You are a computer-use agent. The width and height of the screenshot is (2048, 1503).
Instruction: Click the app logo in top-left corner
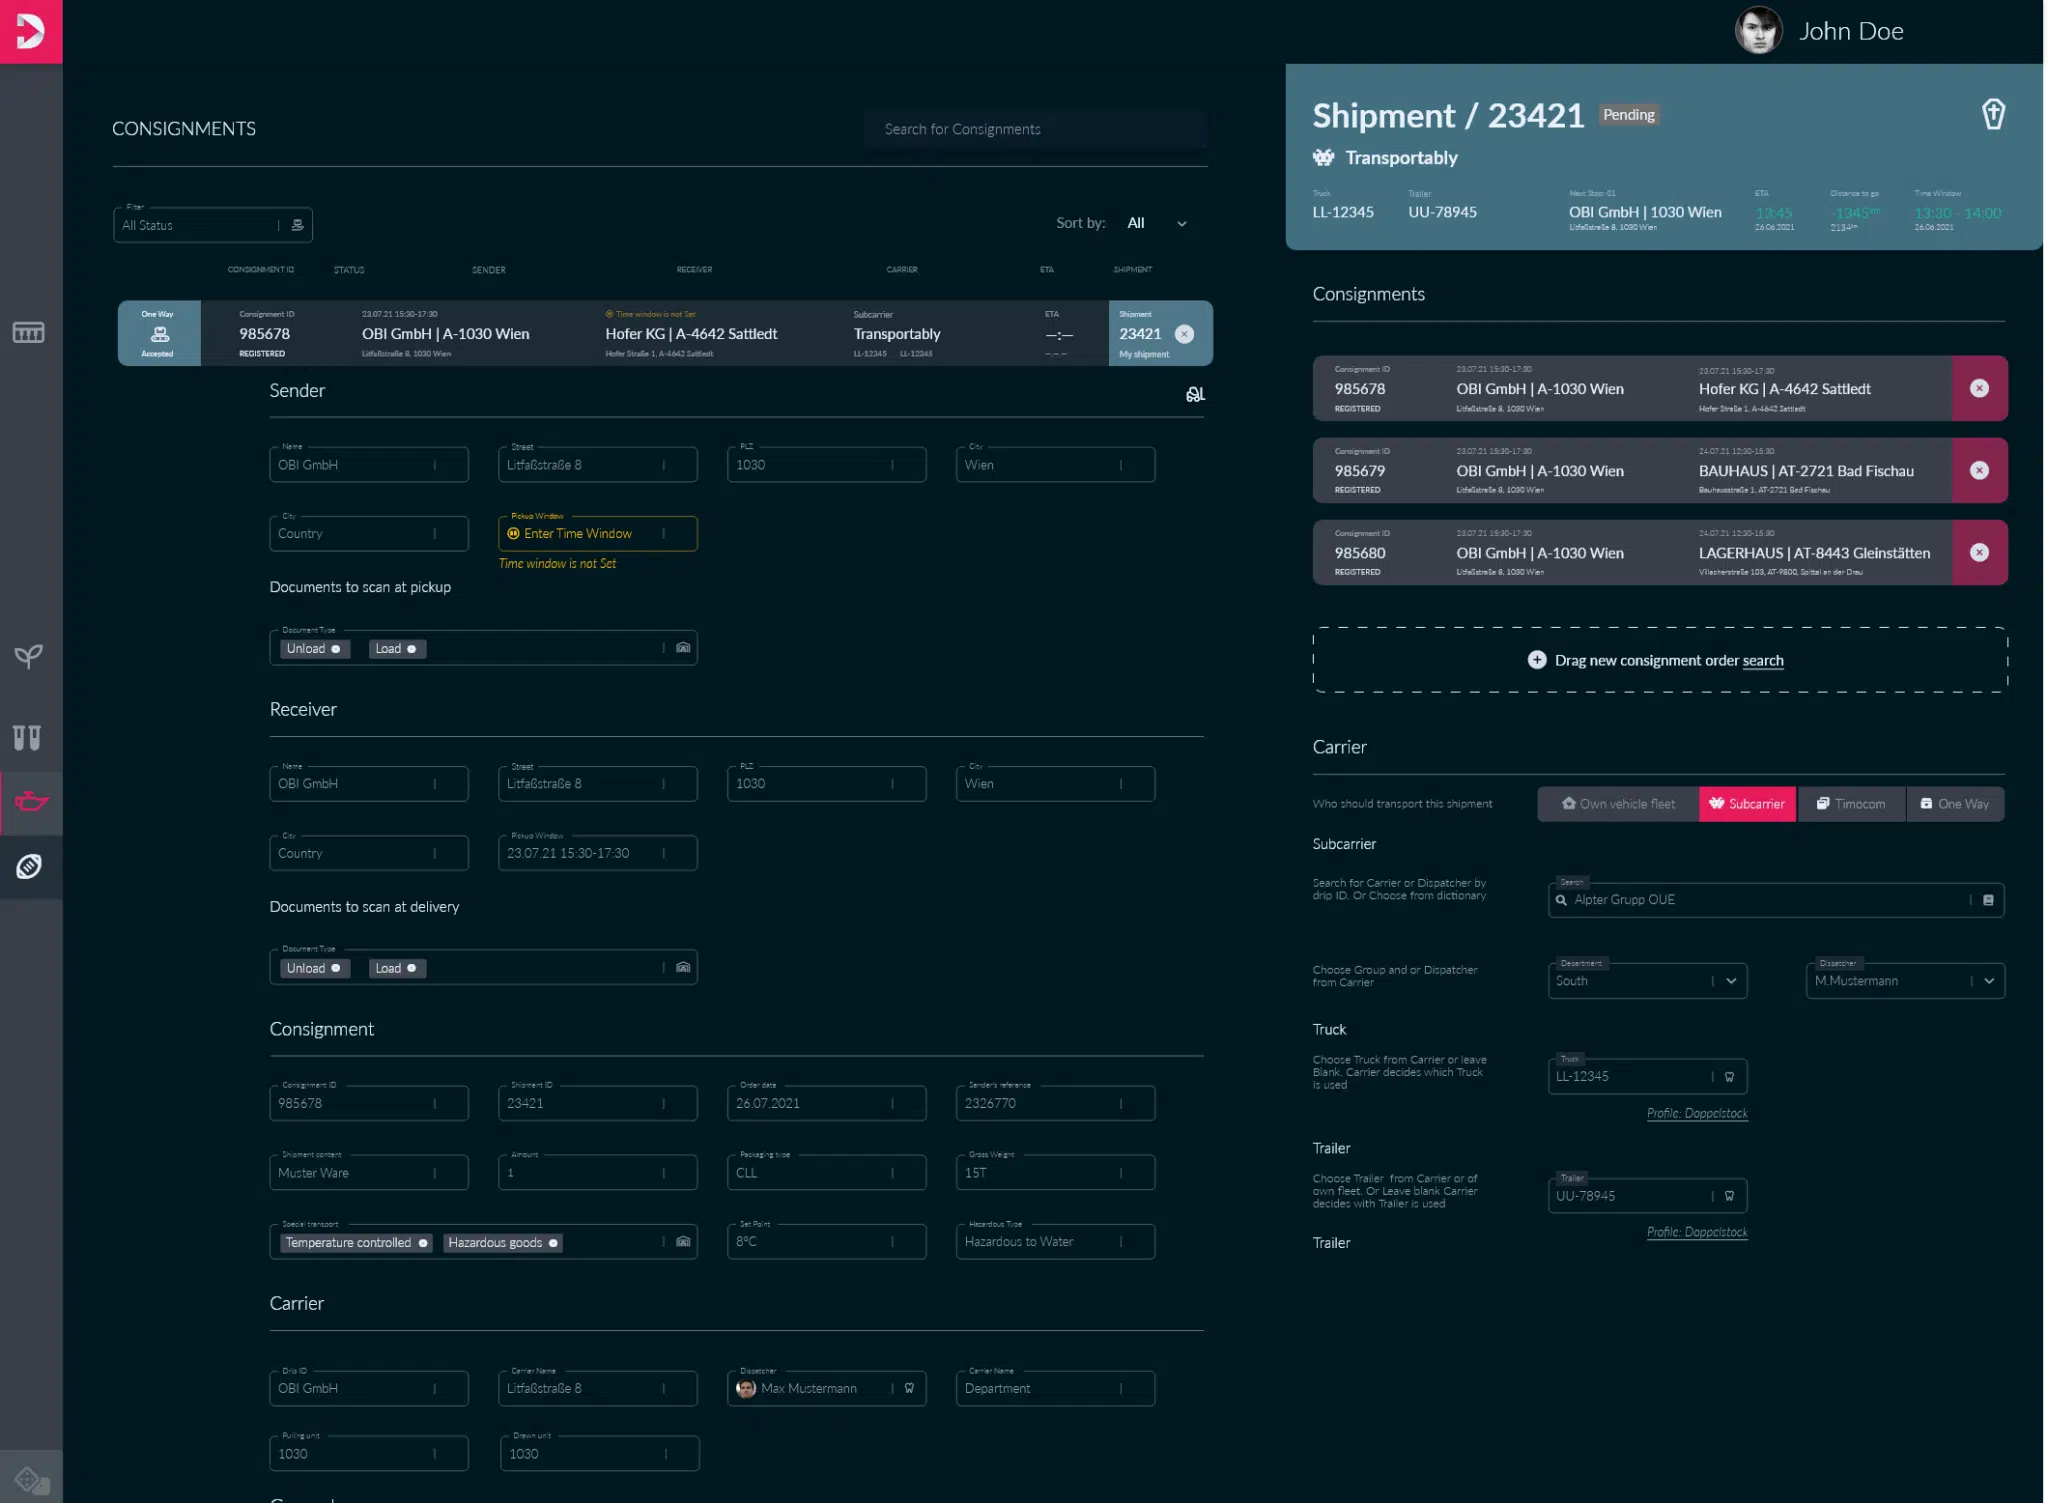(30, 31)
